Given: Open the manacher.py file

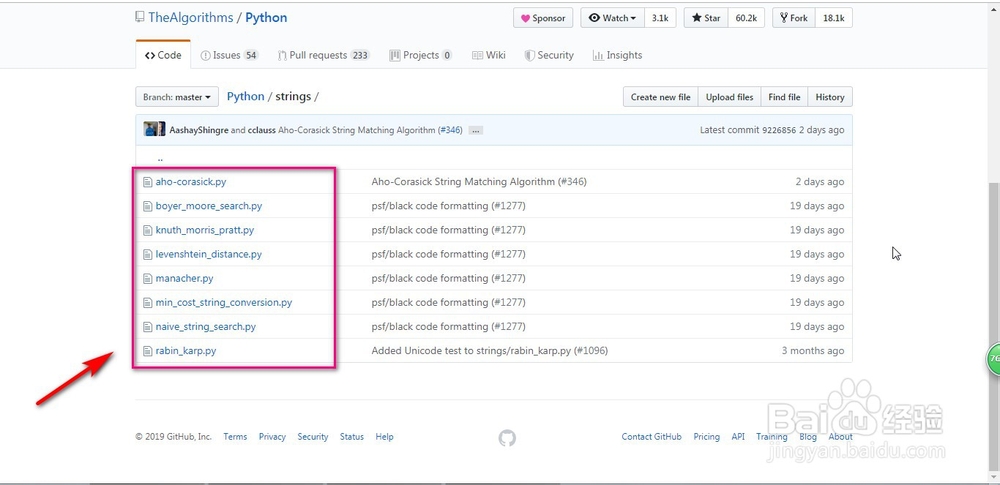Looking at the screenshot, I should tap(184, 278).
